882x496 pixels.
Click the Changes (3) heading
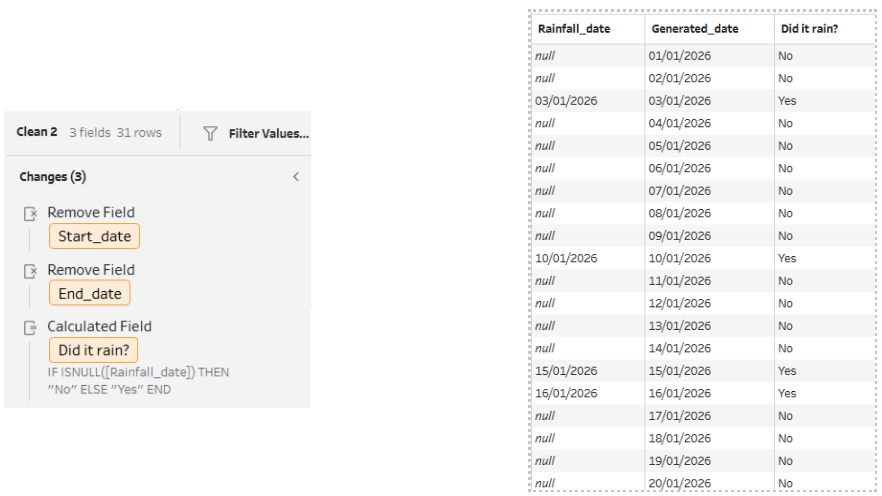[x=52, y=177]
